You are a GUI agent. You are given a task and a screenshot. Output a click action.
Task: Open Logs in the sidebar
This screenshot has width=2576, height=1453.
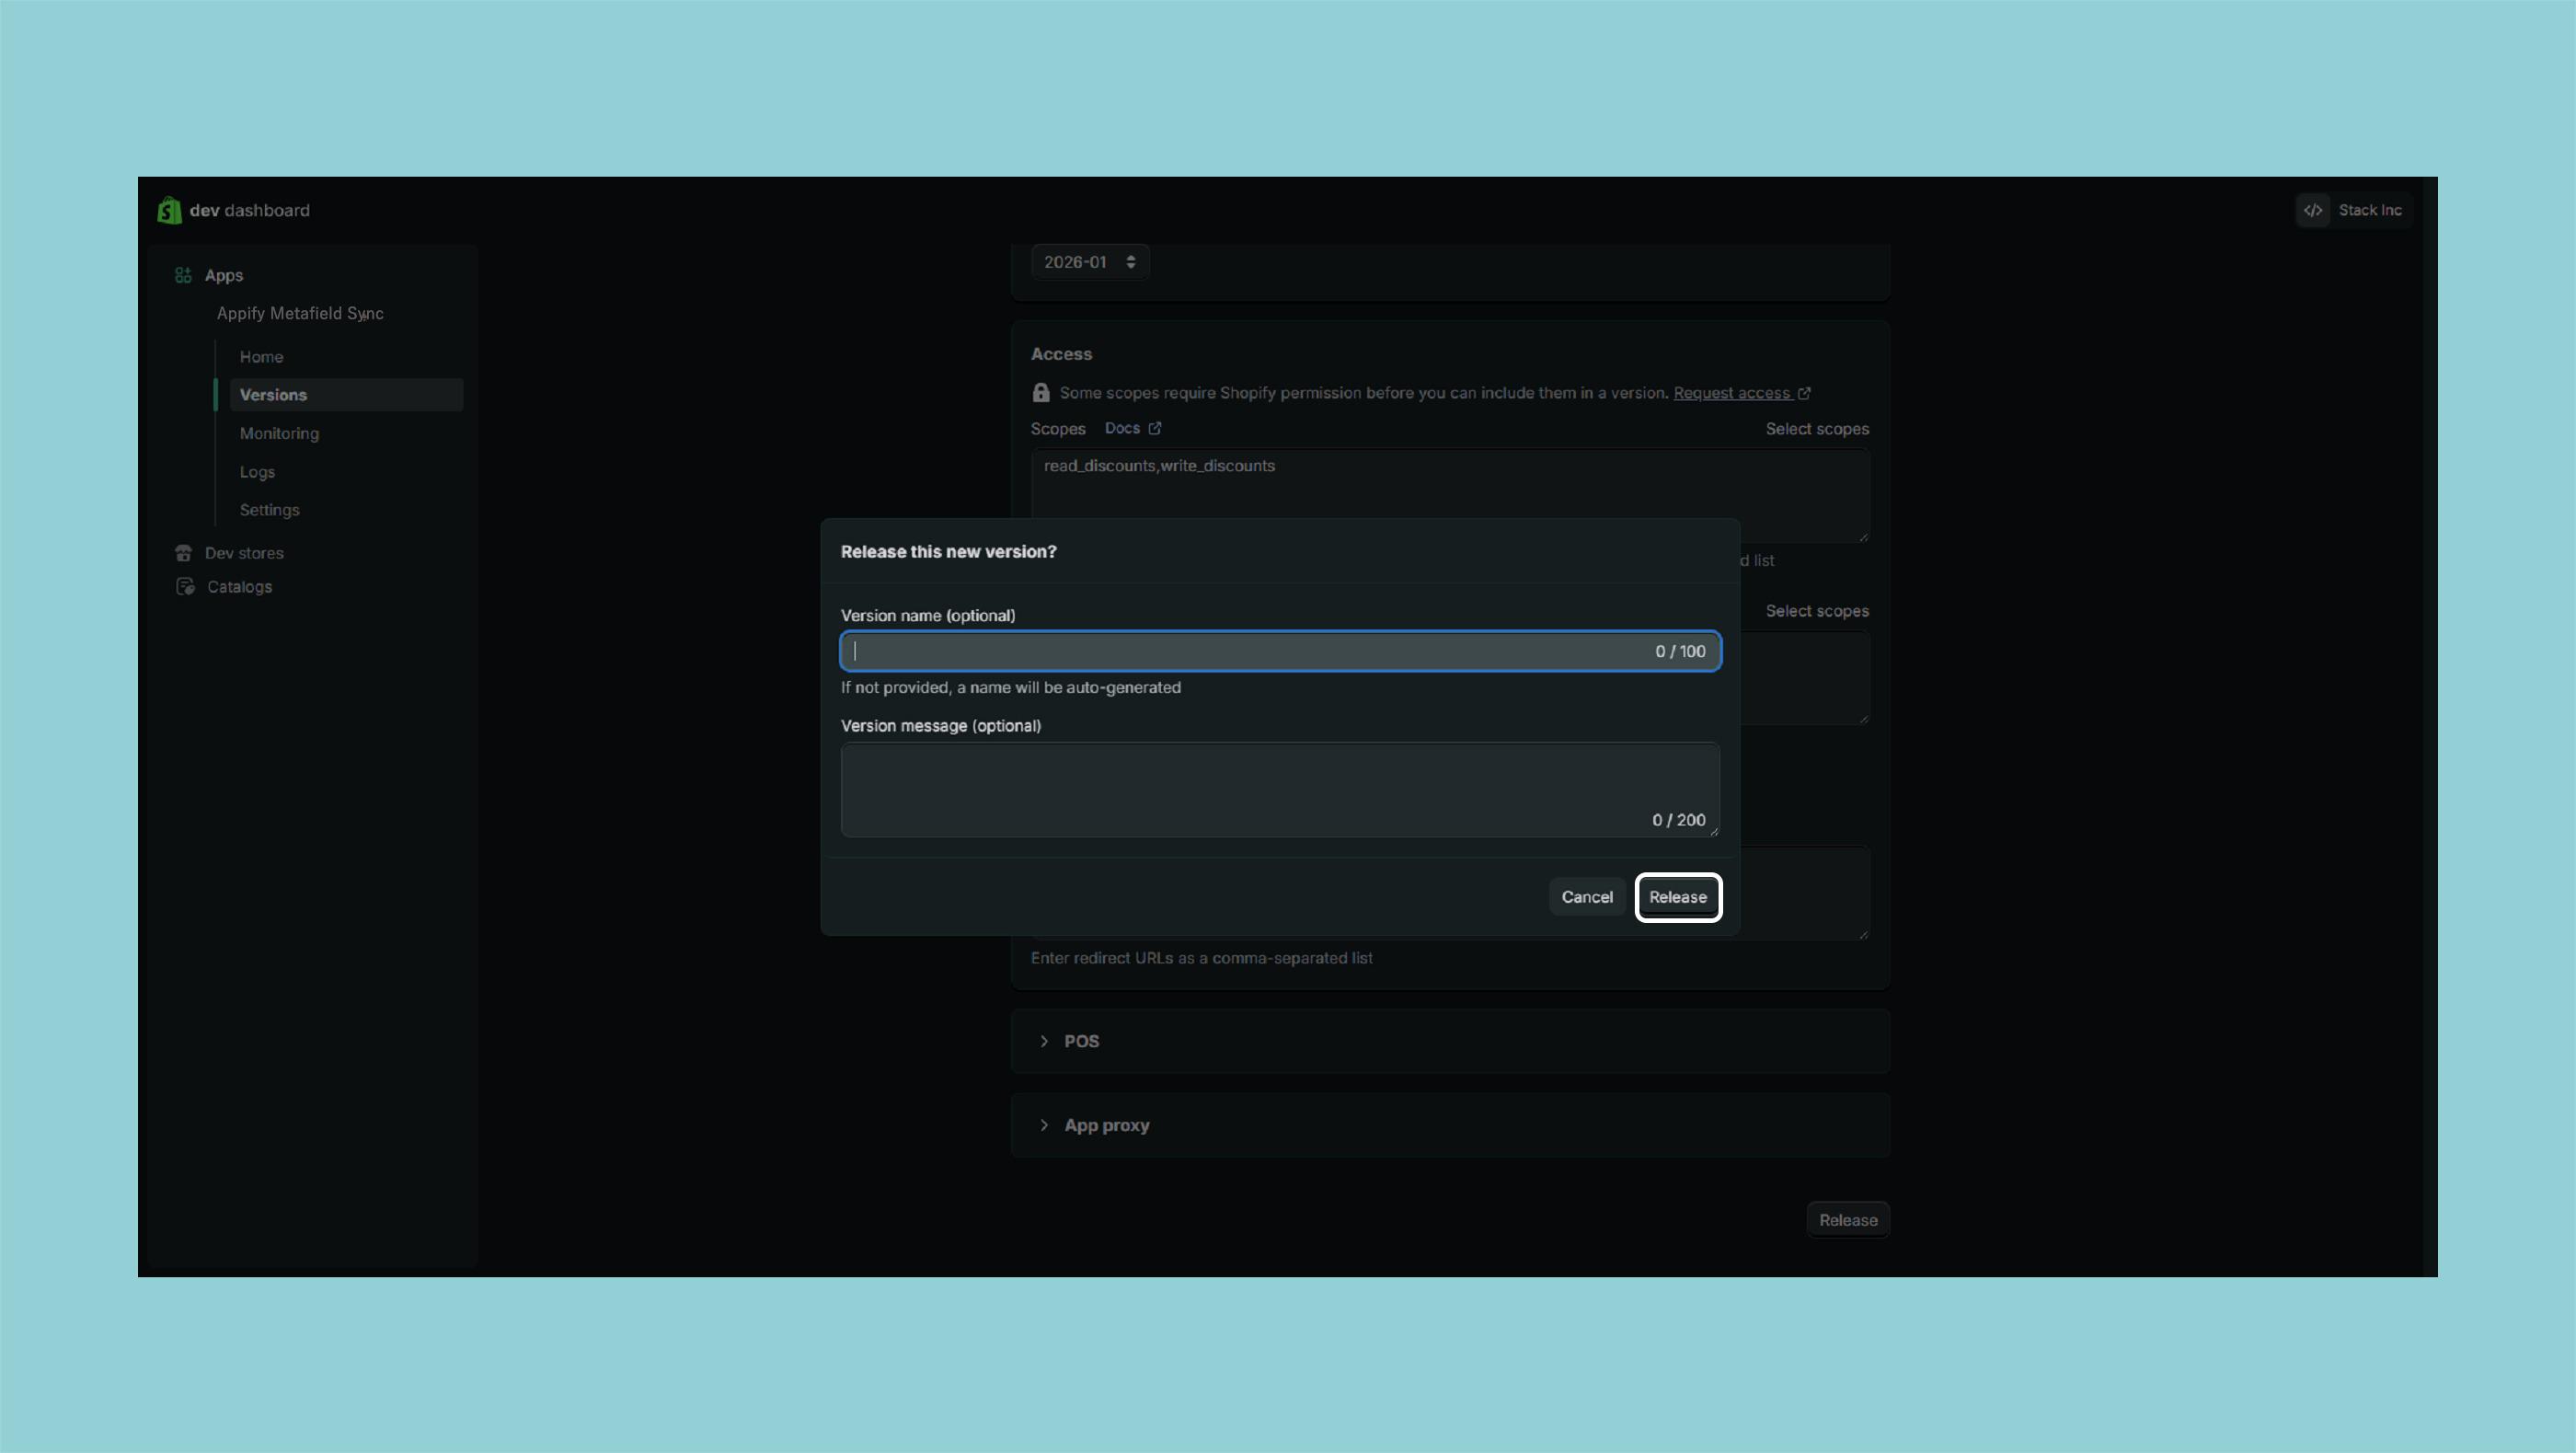[x=257, y=472]
